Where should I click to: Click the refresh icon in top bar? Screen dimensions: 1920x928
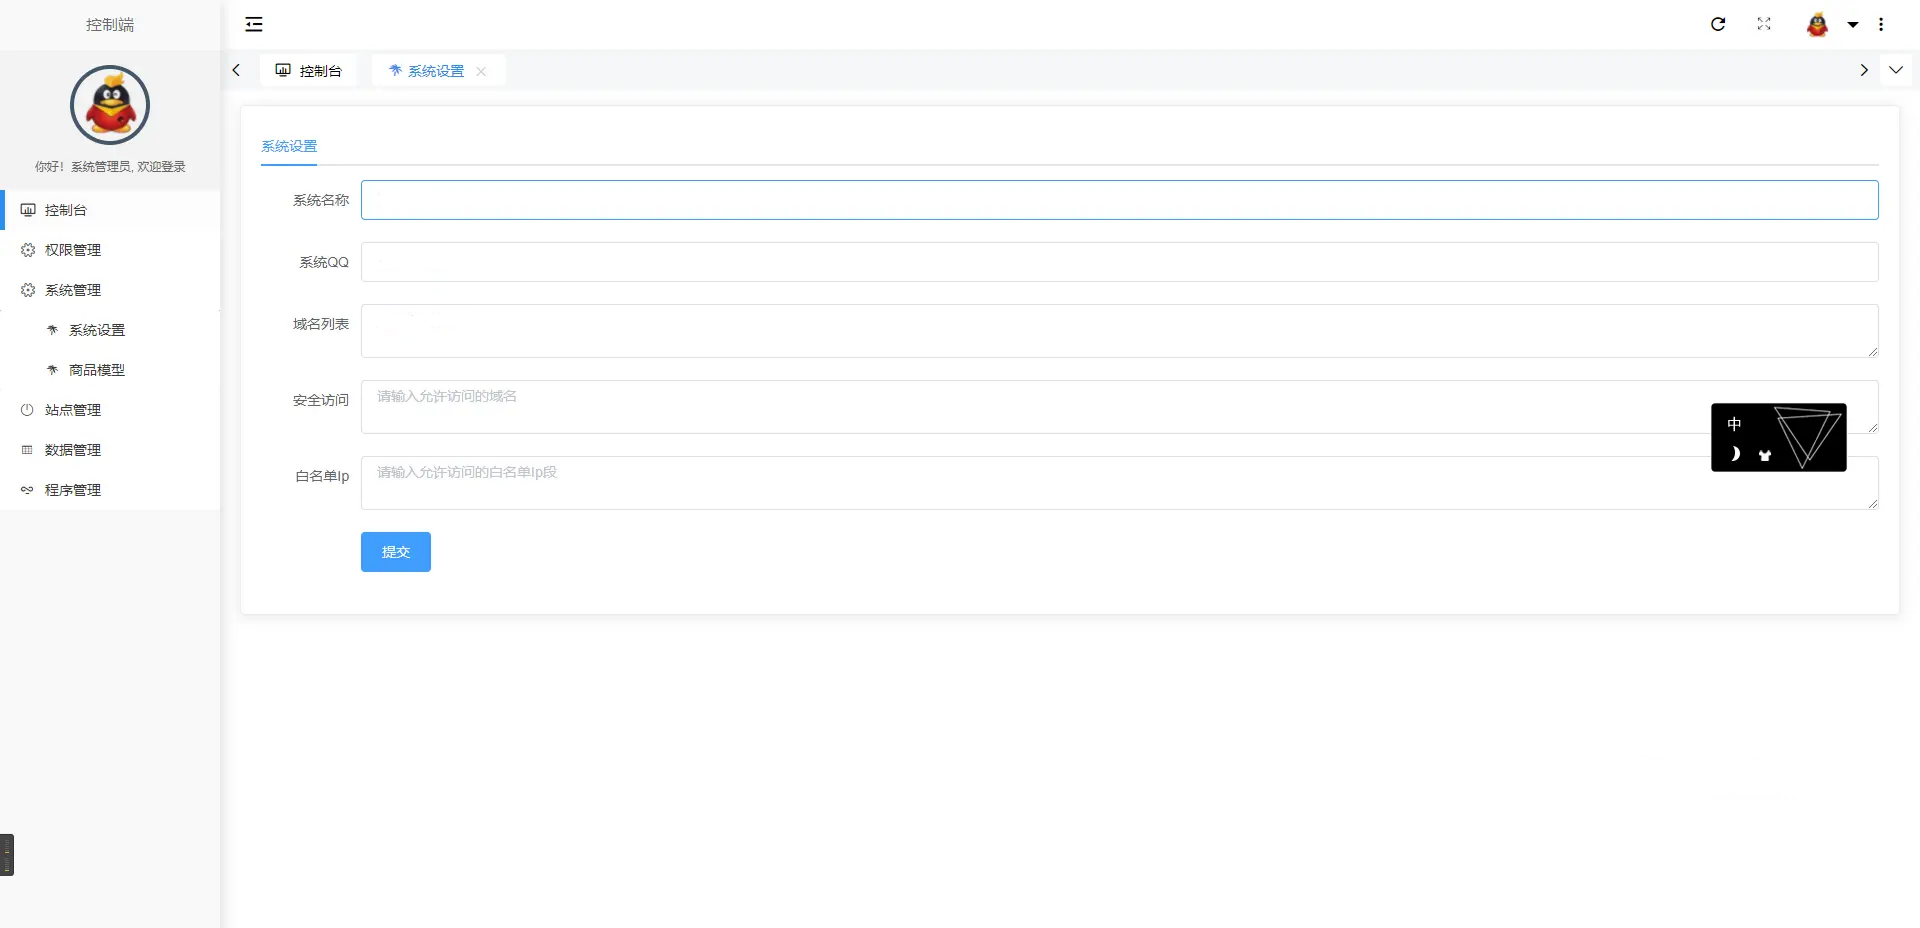[1718, 24]
